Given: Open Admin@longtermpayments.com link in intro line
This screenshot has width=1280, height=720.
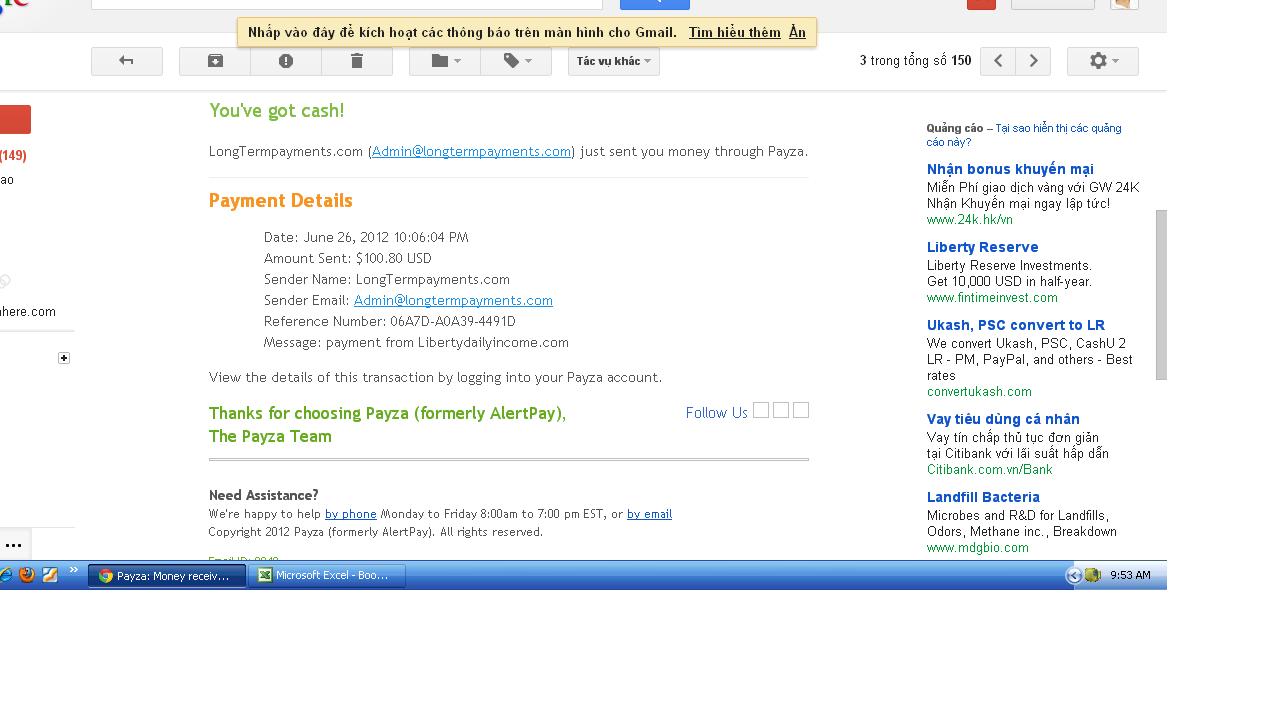Looking at the screenshot, I should (471, 152).
